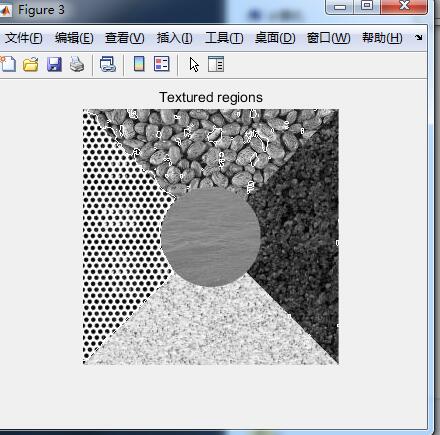Image resolution: width=440 pixels, height=435 pixels.
Task: Click the Link Plot toolbar icon
Action: click(108, 64)
